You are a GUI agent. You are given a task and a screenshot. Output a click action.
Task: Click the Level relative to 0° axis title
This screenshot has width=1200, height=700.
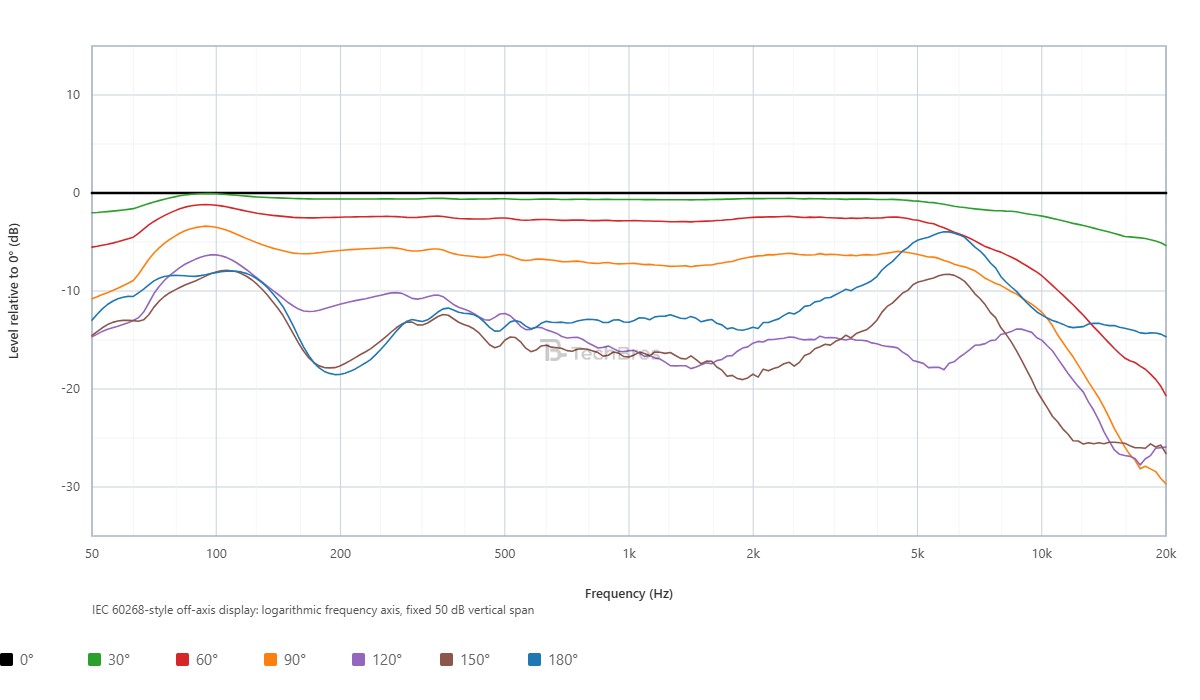tap(14, 290)
